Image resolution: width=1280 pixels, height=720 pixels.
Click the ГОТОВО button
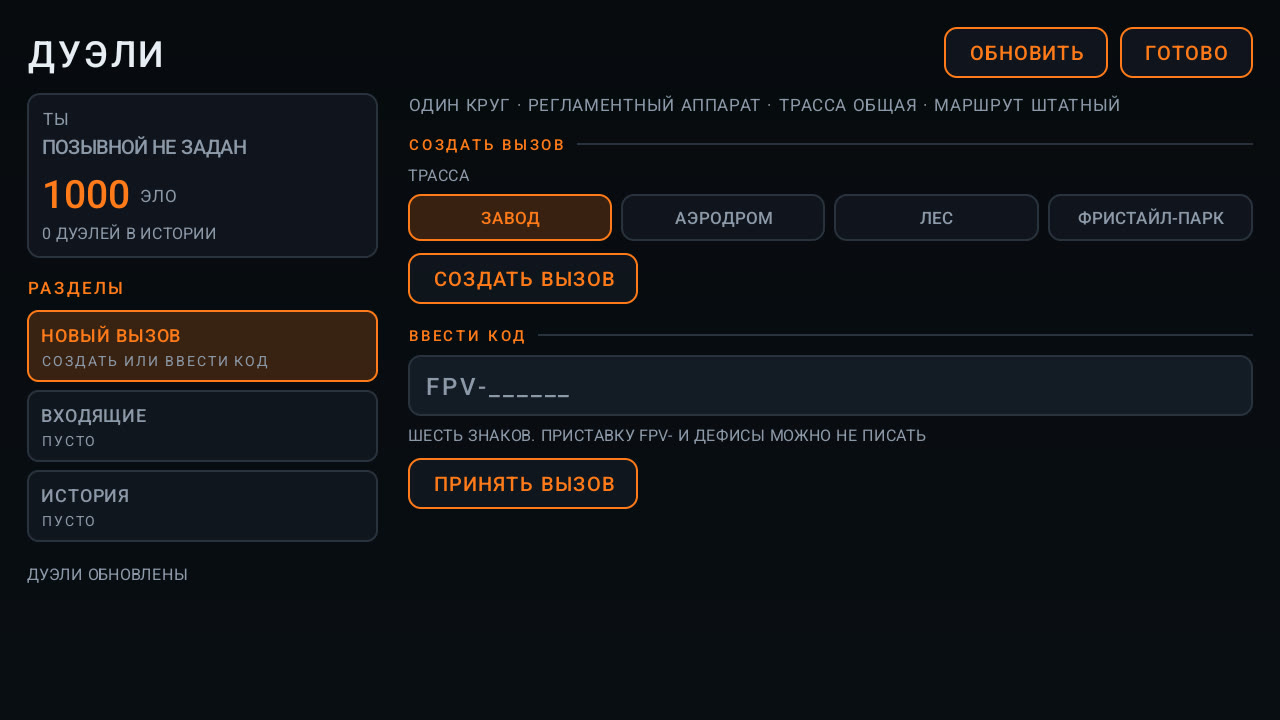1186,53
